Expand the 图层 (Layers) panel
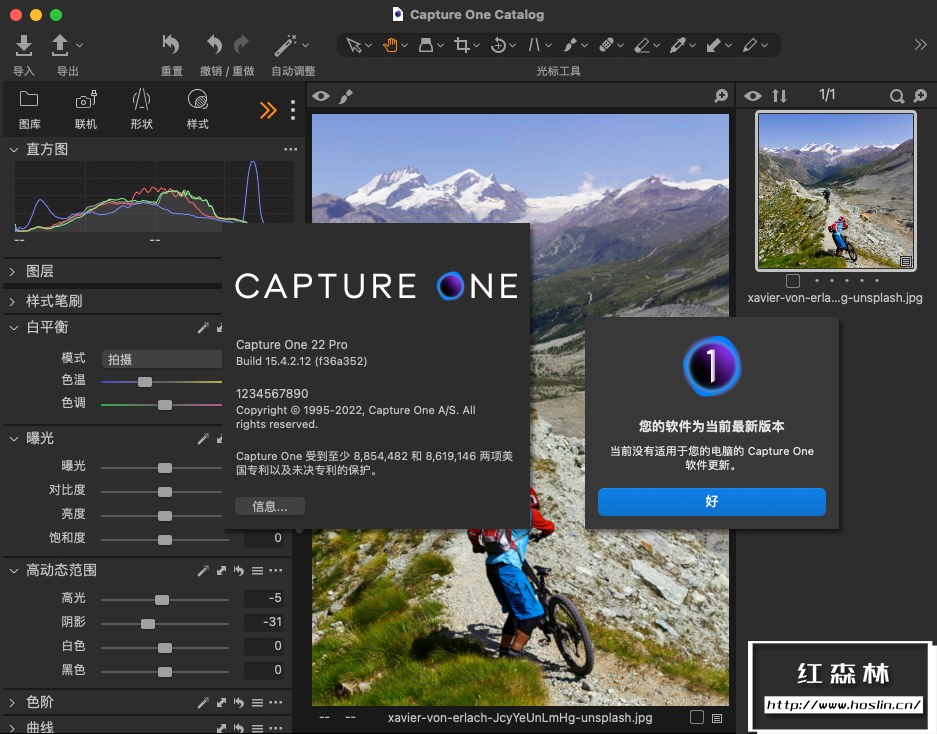The image size is (937, 734). coord(13,271)
